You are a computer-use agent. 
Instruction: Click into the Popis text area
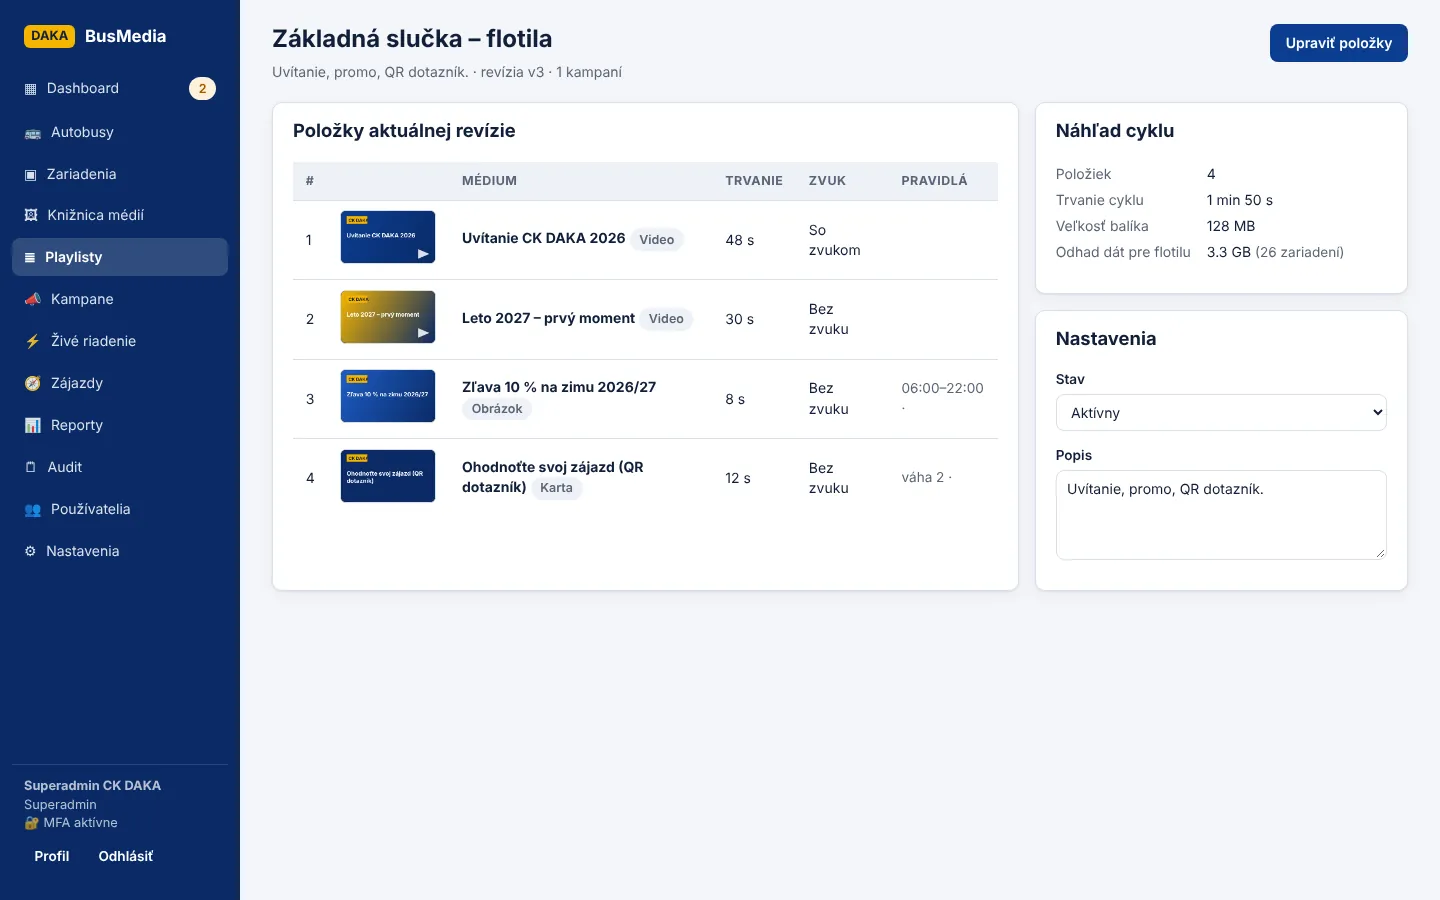click(1221, 515)
